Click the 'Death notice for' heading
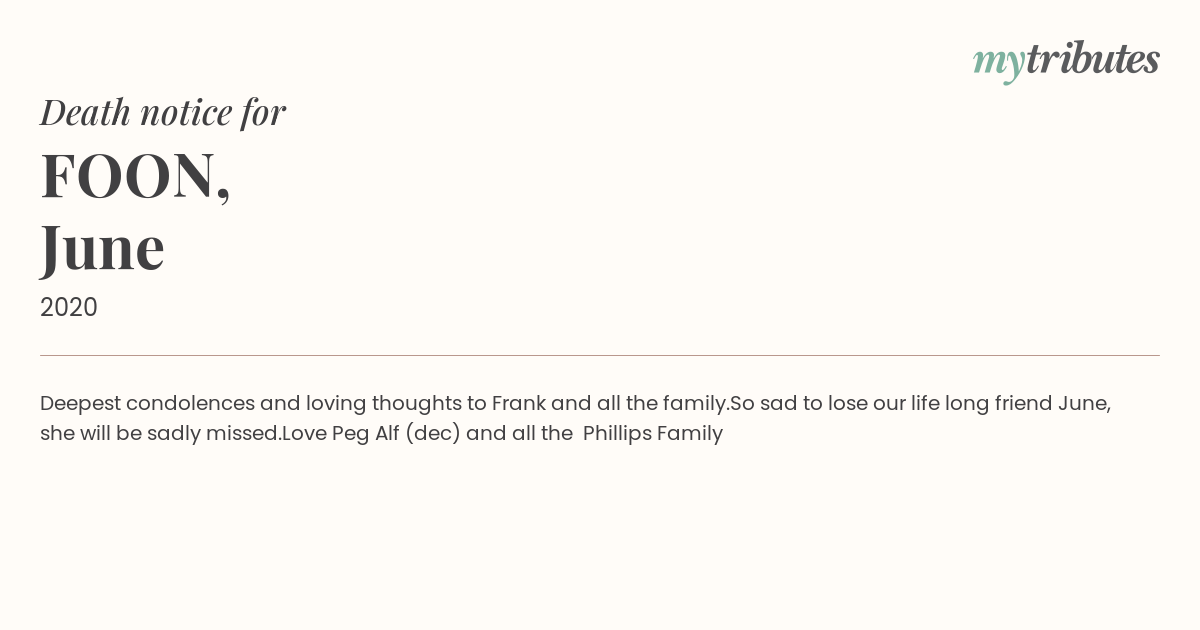The image size is (1200, 630). click(x=163, y=112)
